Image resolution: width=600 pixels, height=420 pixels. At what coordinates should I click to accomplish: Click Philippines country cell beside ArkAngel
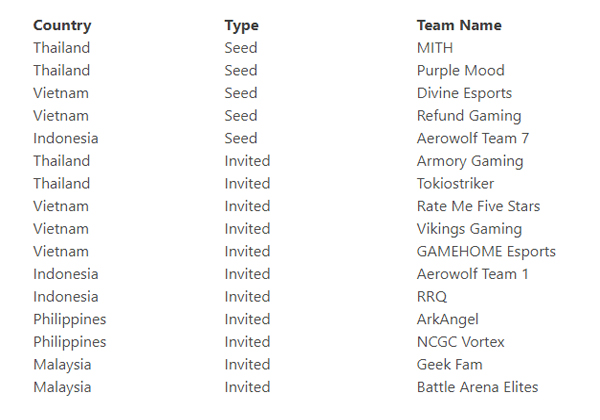click(x=70, y=319)
